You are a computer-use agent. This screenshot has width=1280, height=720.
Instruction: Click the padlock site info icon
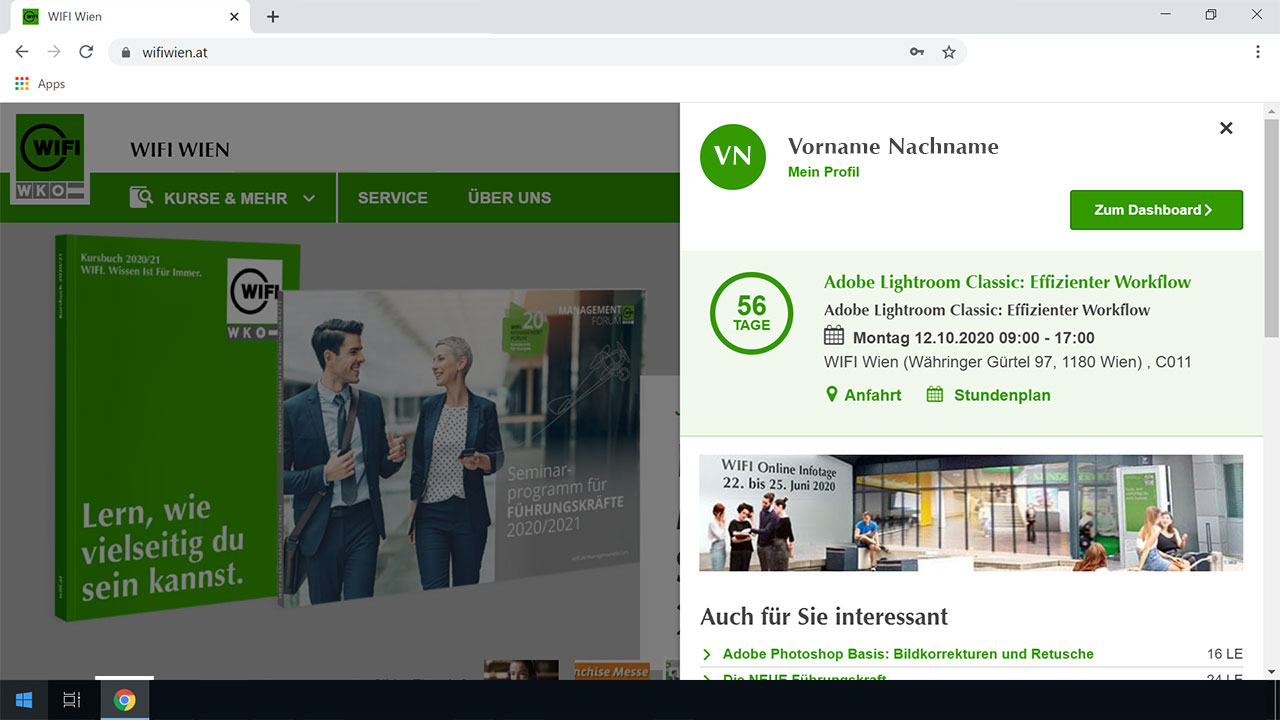[126, 52]
